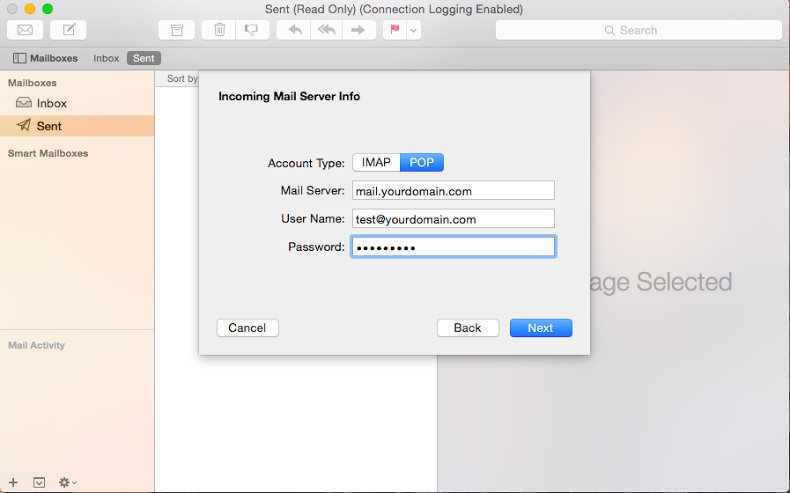Open the gear action menu
Viewport: 790px width, 493px height.
(67, 482)
